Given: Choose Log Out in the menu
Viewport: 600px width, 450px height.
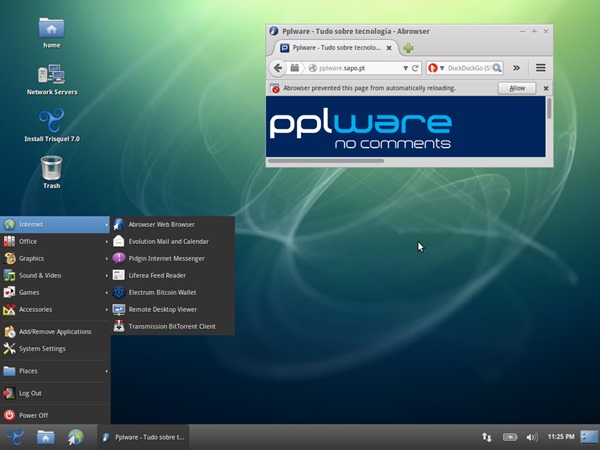Looking at the screenshot, I should point(55,393).
